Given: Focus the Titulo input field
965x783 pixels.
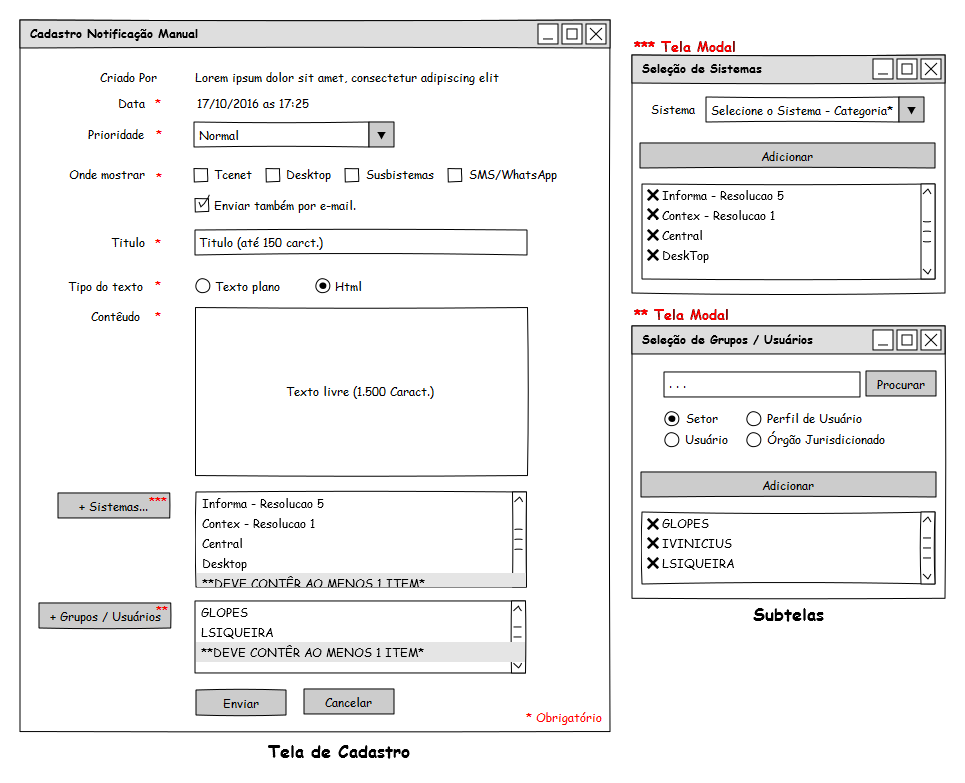Looking at the screenshot, I should [360, 243].
